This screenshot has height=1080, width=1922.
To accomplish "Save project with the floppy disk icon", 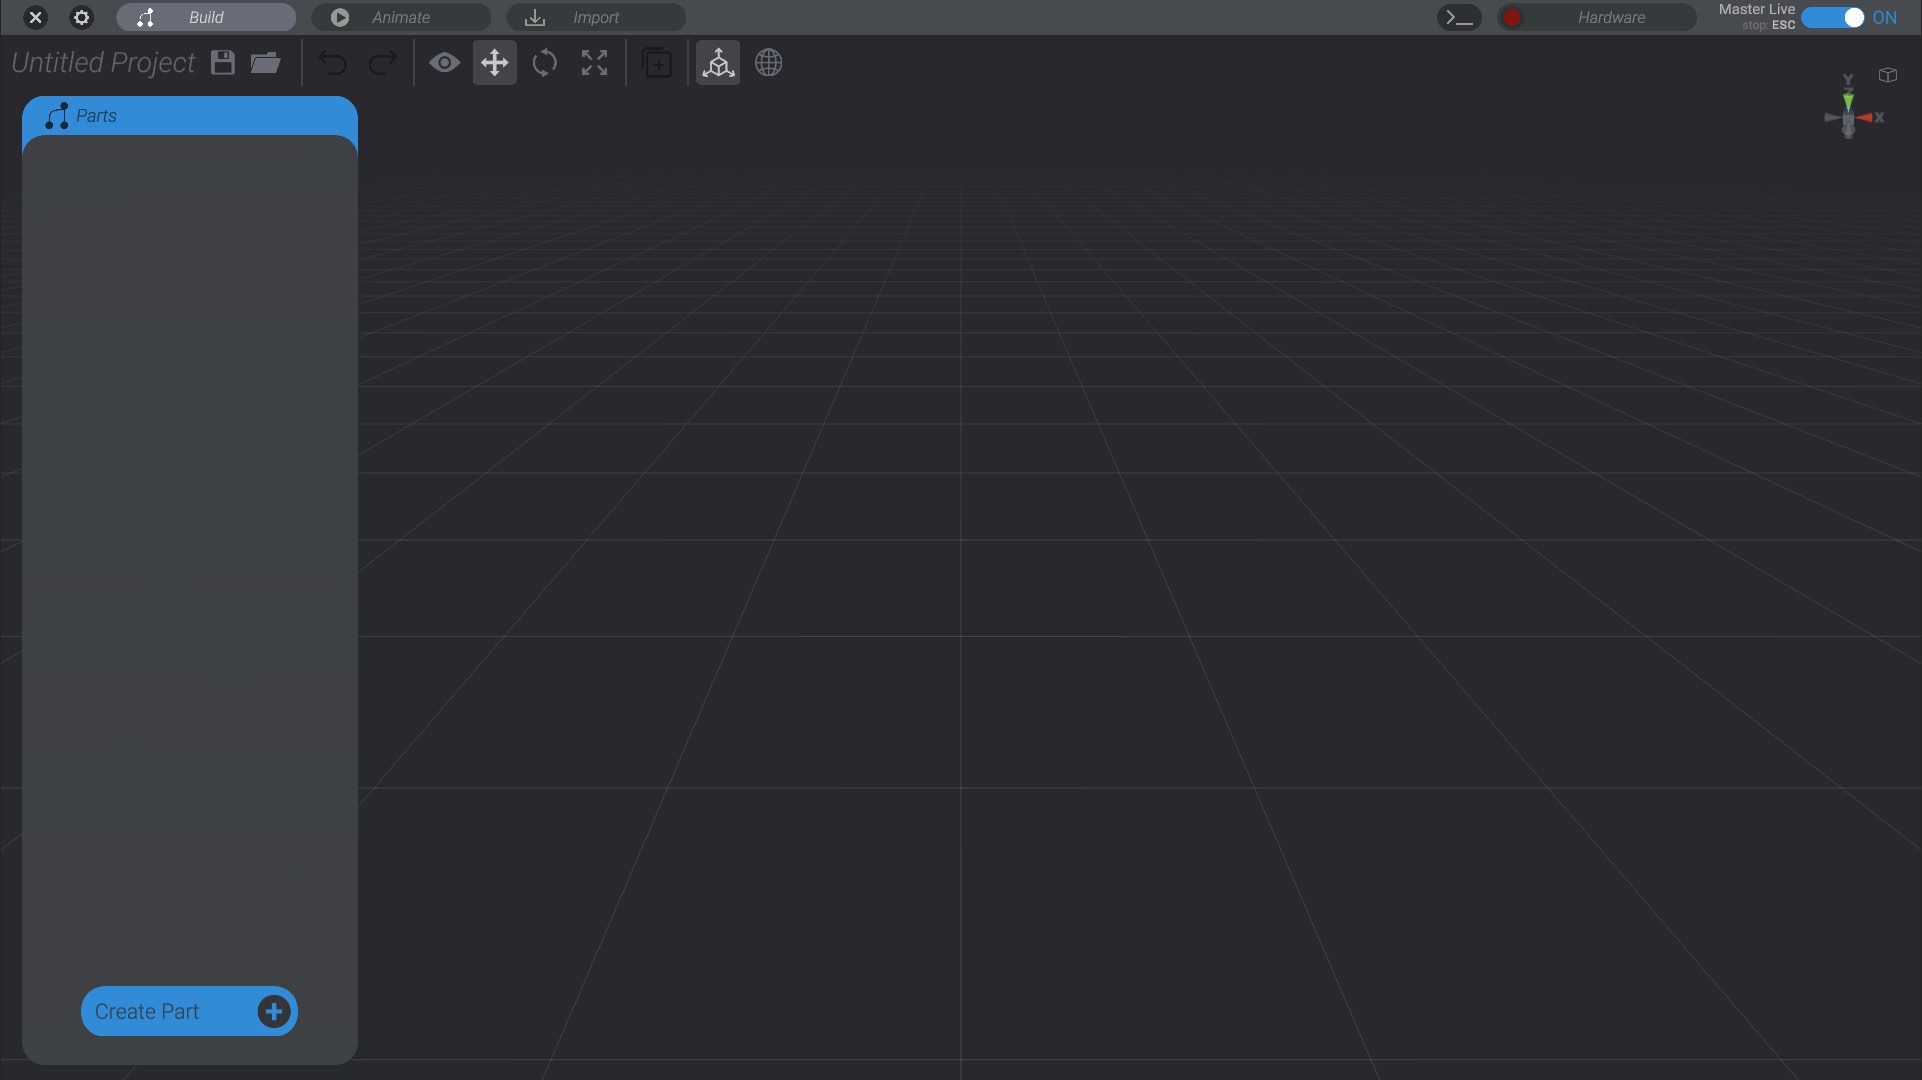I will pos(223,63).
